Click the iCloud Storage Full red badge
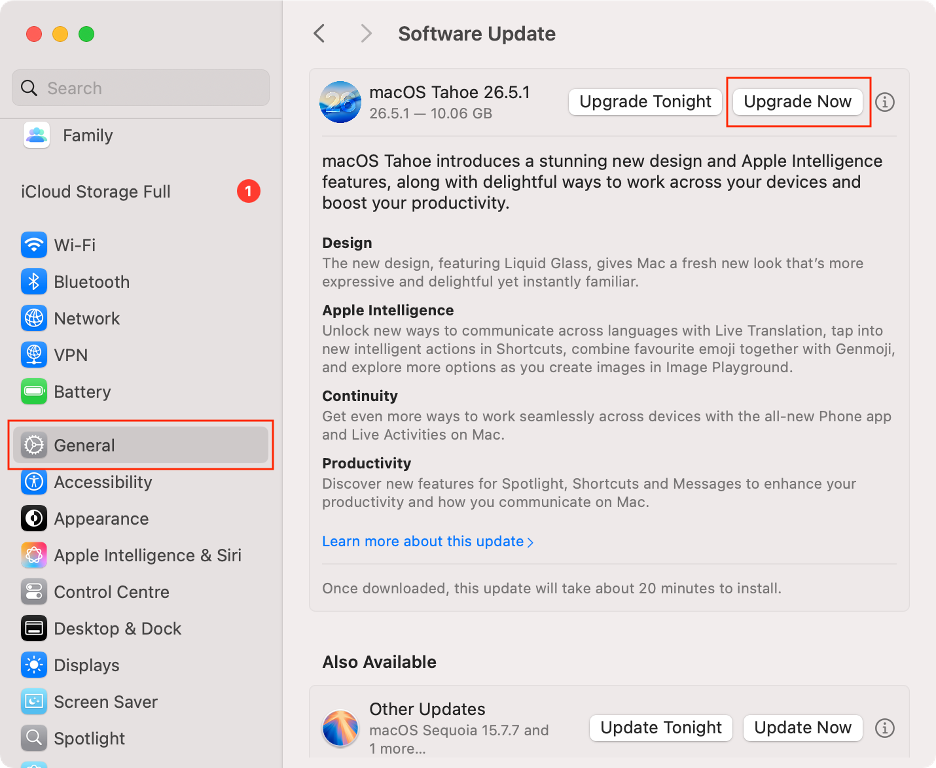 [248, 192]
